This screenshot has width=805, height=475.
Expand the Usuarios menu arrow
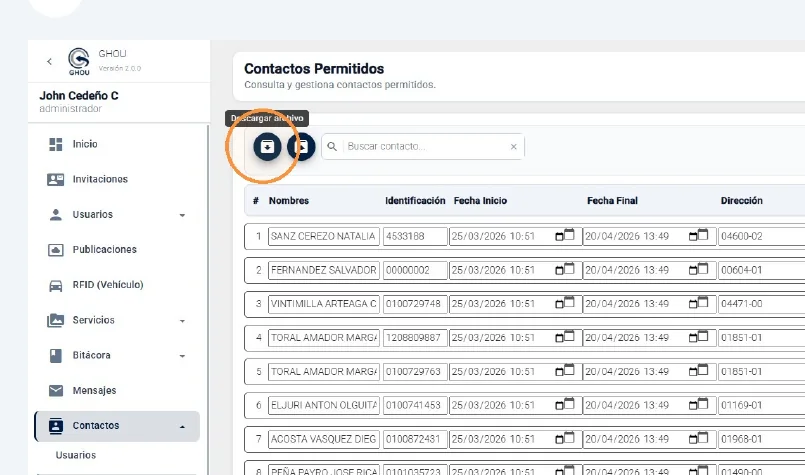pyautogui.click(x=182, y=215)
